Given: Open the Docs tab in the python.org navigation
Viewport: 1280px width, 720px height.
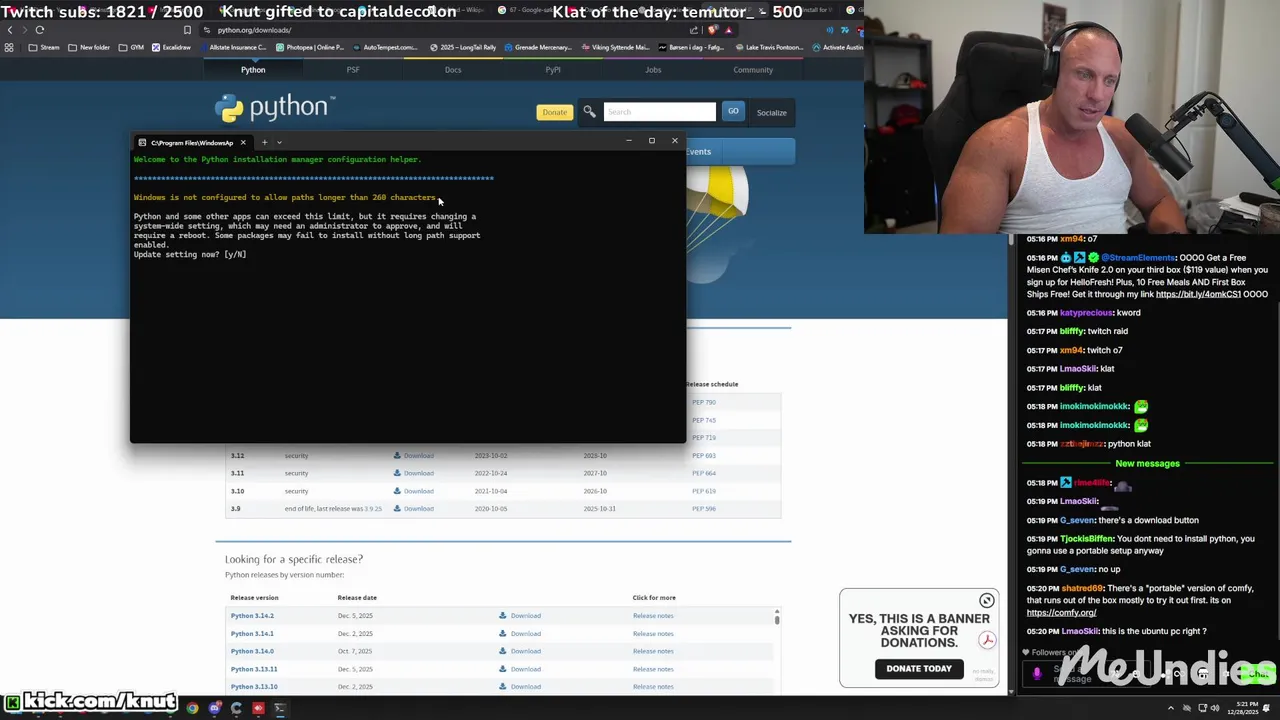Looking at the screenshot, I should click(453, 70).
